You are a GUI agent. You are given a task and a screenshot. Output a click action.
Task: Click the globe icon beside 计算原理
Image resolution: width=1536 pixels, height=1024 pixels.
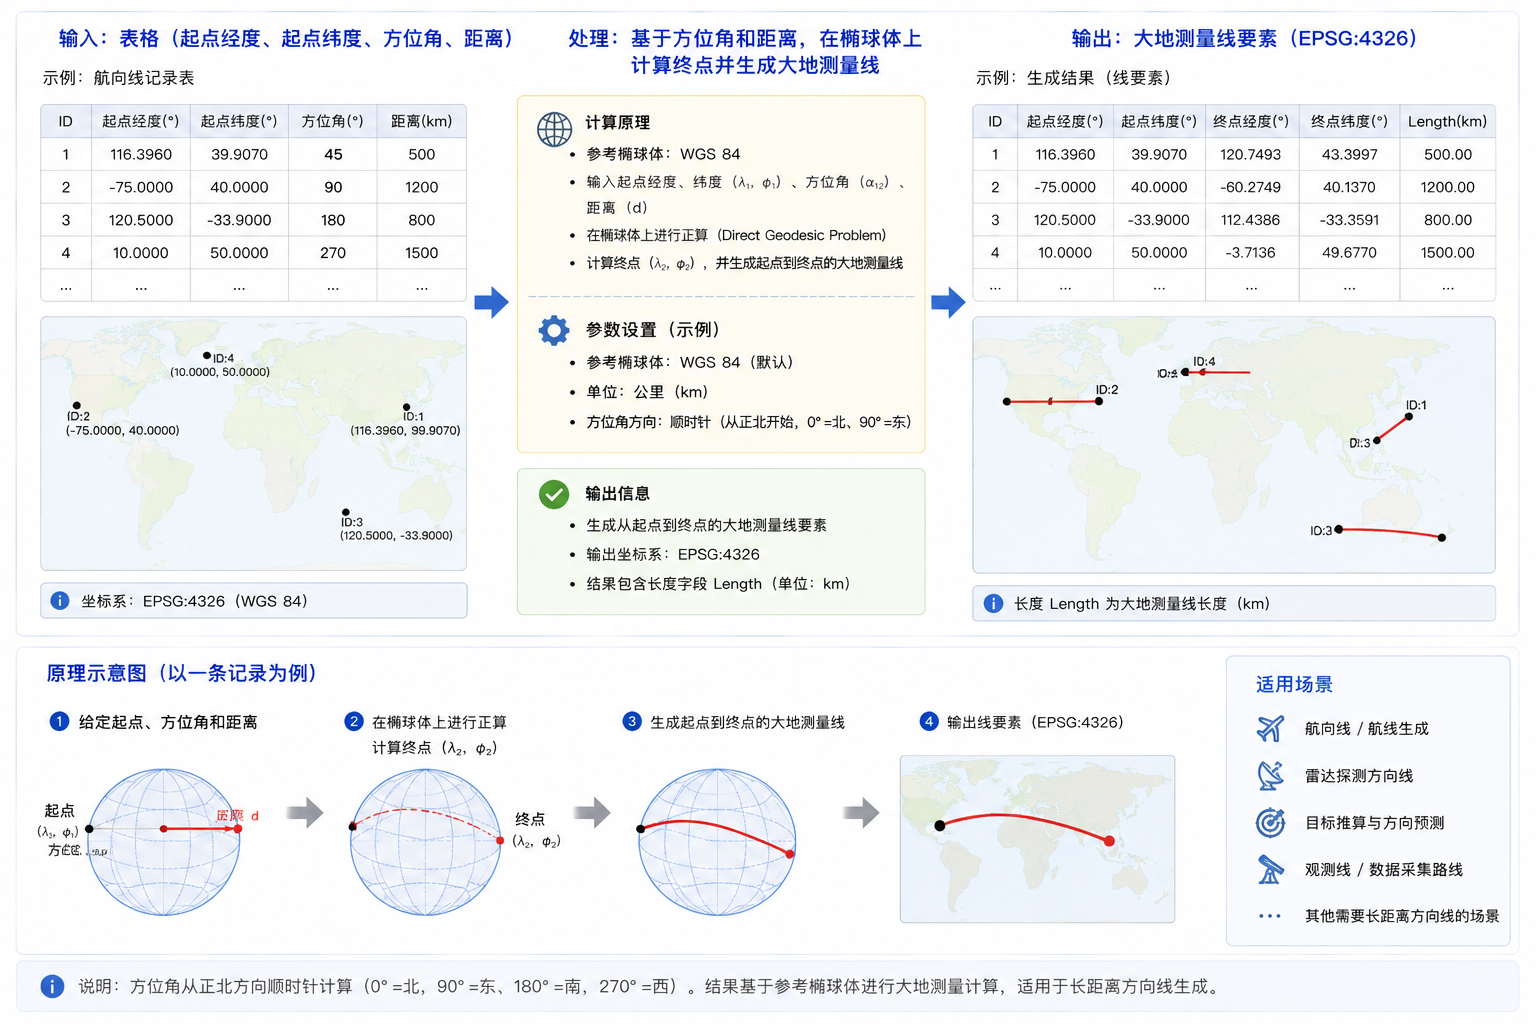pyautogui.click(x=554, y=129)
